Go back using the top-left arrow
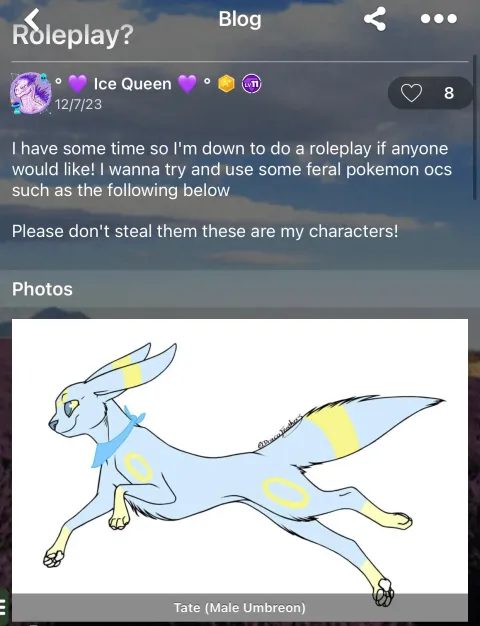This screenshot has height=626, width=480. [x=32, y=19]
